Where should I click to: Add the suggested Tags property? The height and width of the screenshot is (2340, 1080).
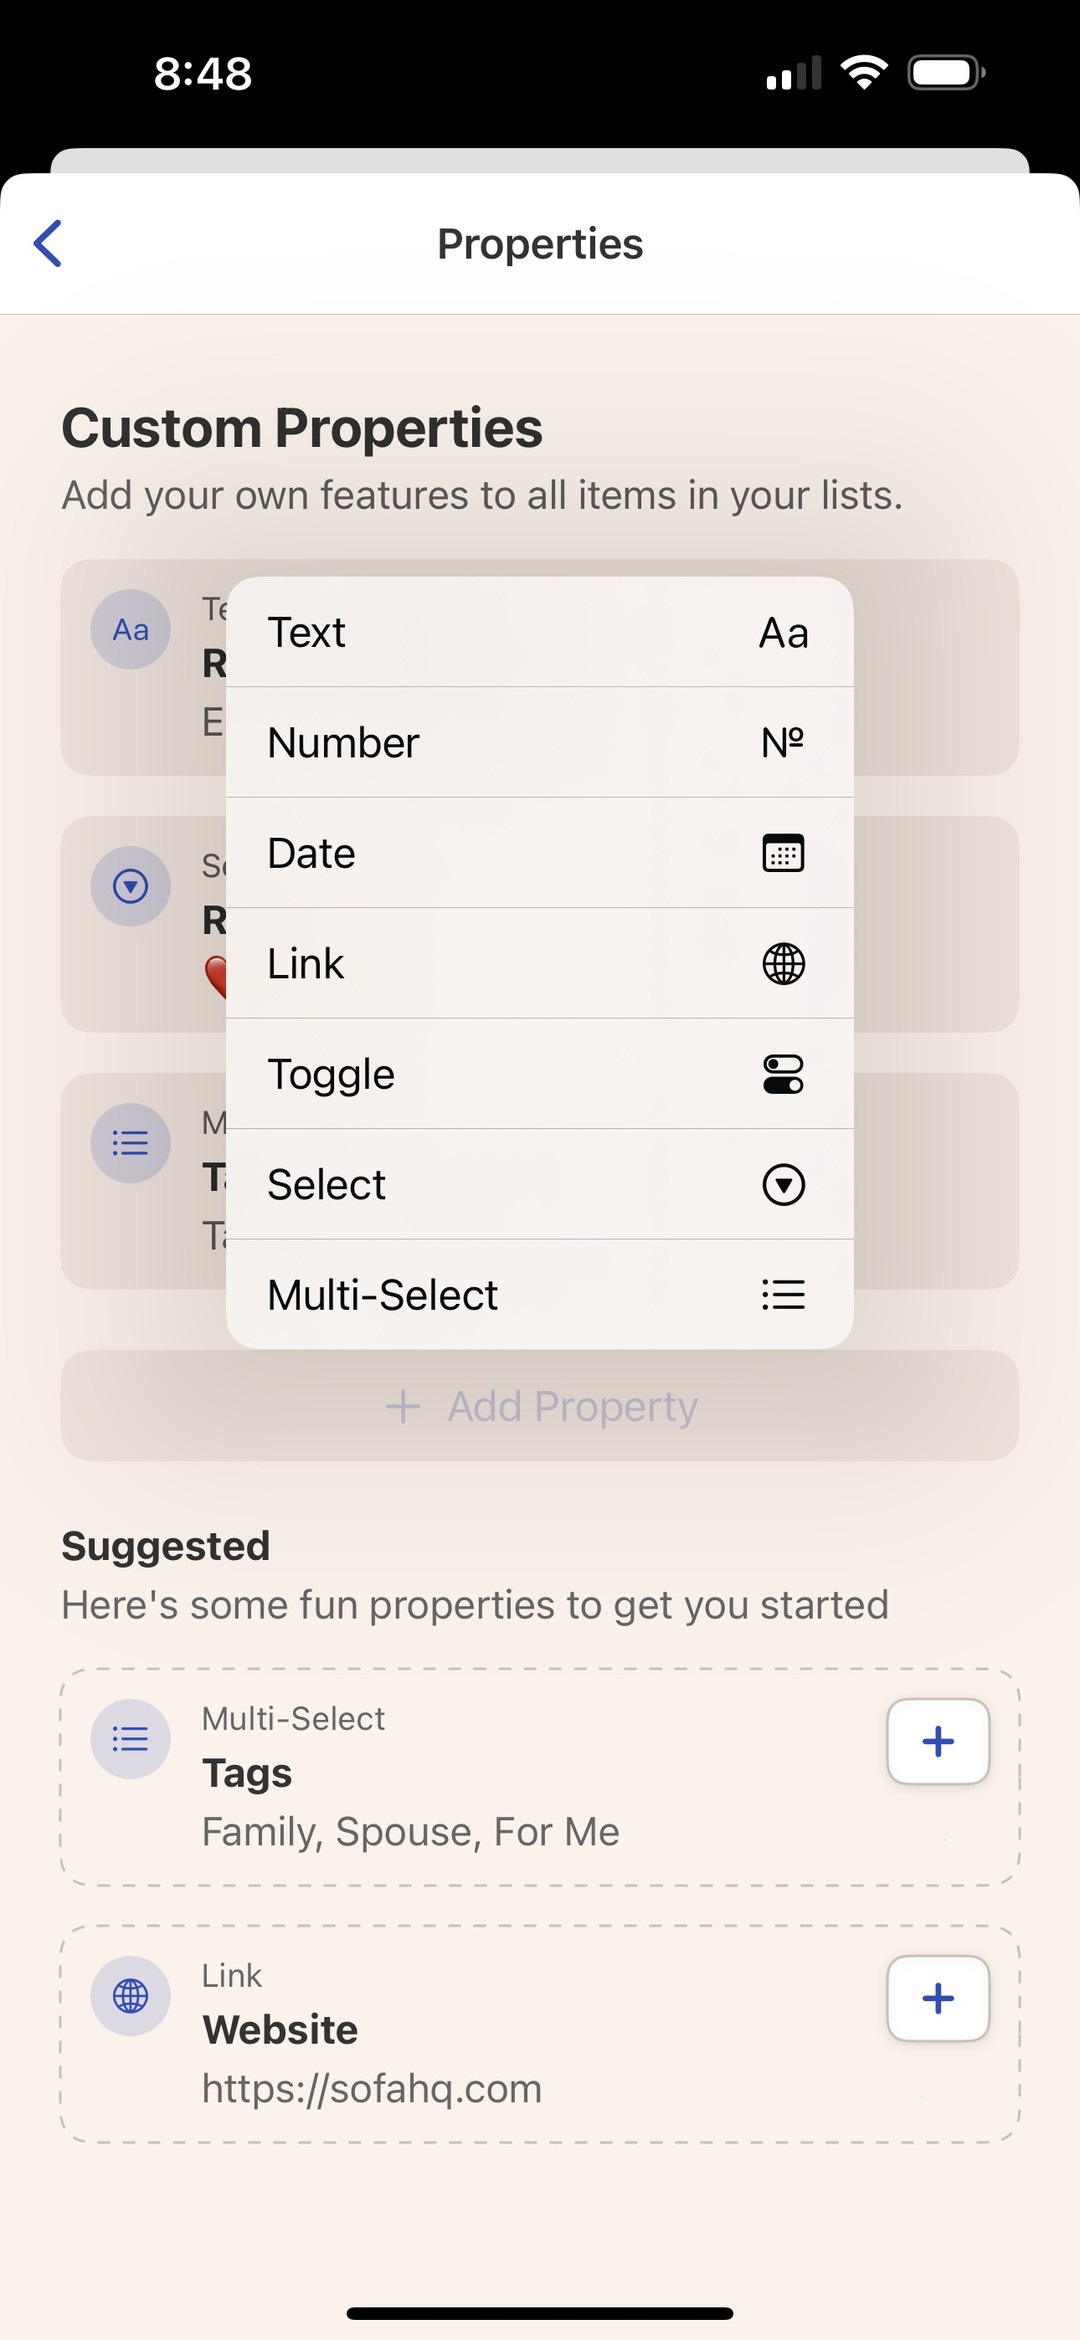(x=938, y=1741)
